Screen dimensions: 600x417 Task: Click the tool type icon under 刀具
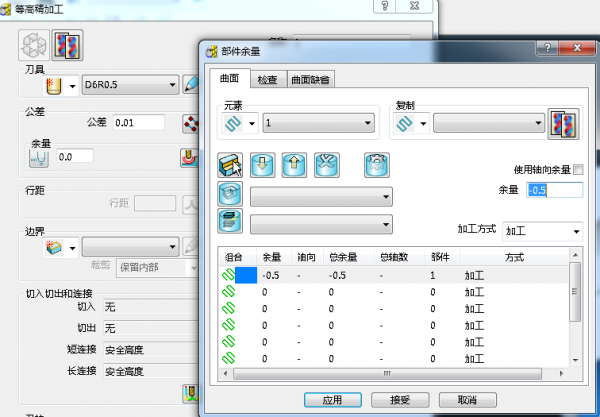(54, 85)
